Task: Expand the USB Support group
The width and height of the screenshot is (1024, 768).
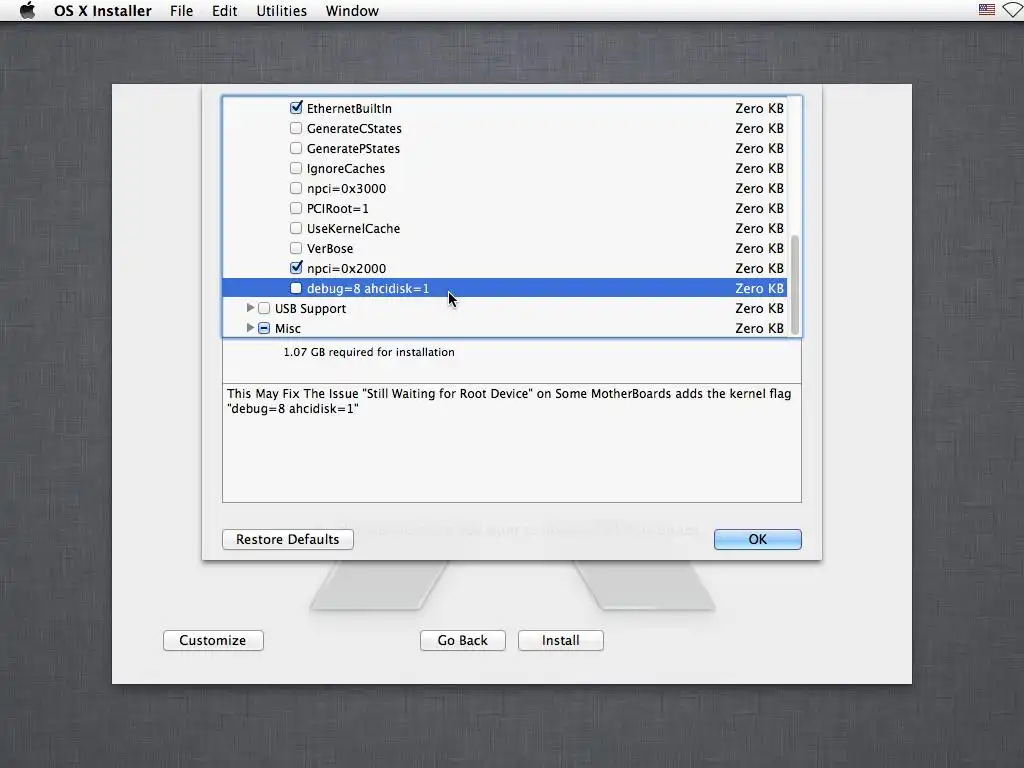Action: click(250, 308)
